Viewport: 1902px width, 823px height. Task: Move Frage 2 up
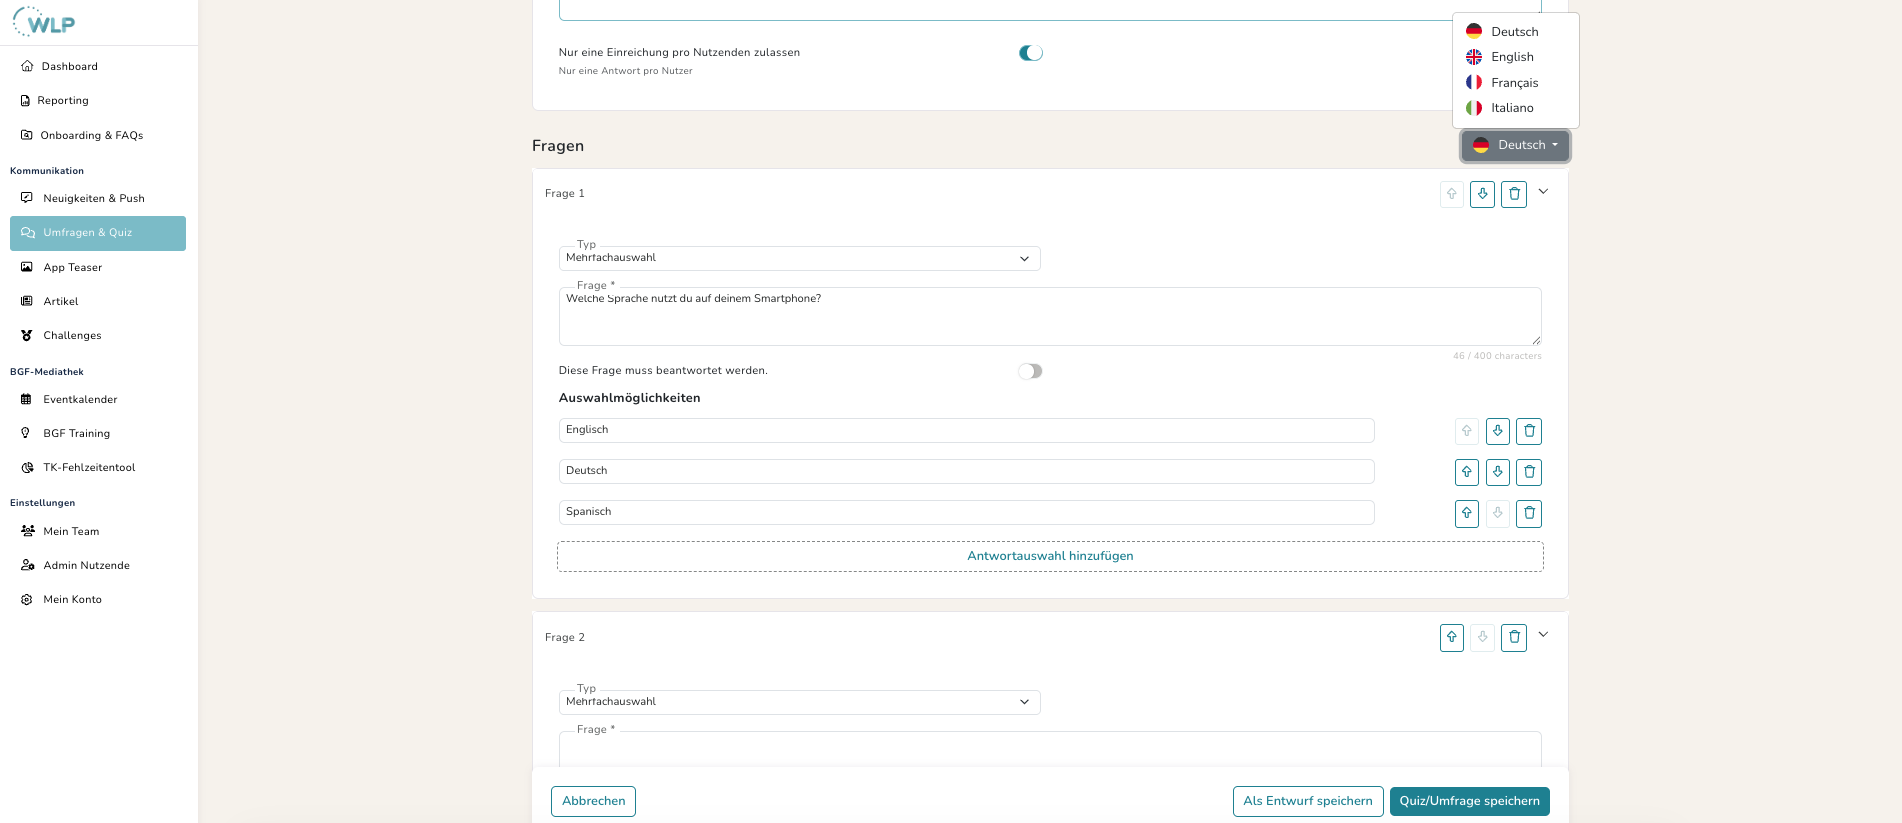click(x=1451, y=637)
